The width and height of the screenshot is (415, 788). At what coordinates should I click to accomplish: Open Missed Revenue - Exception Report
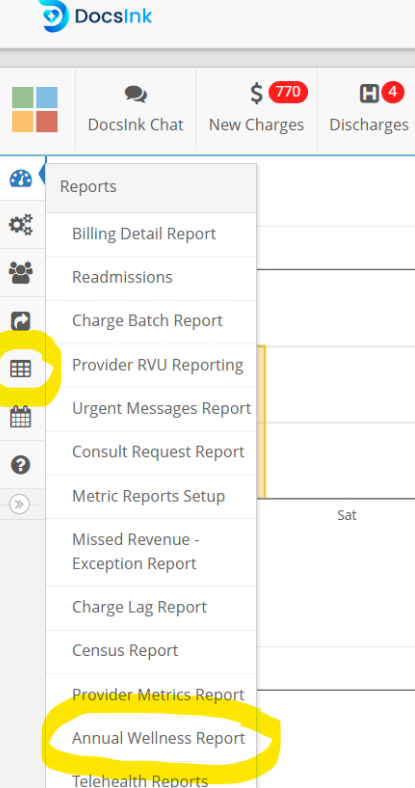pyautogui.click(x=151, y=552)
